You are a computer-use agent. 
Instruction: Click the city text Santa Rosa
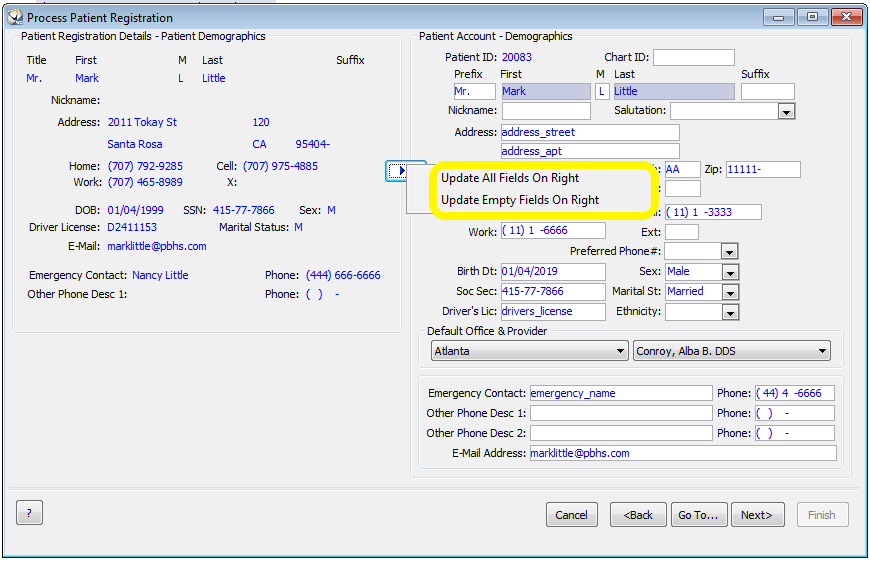click(135, 144)
